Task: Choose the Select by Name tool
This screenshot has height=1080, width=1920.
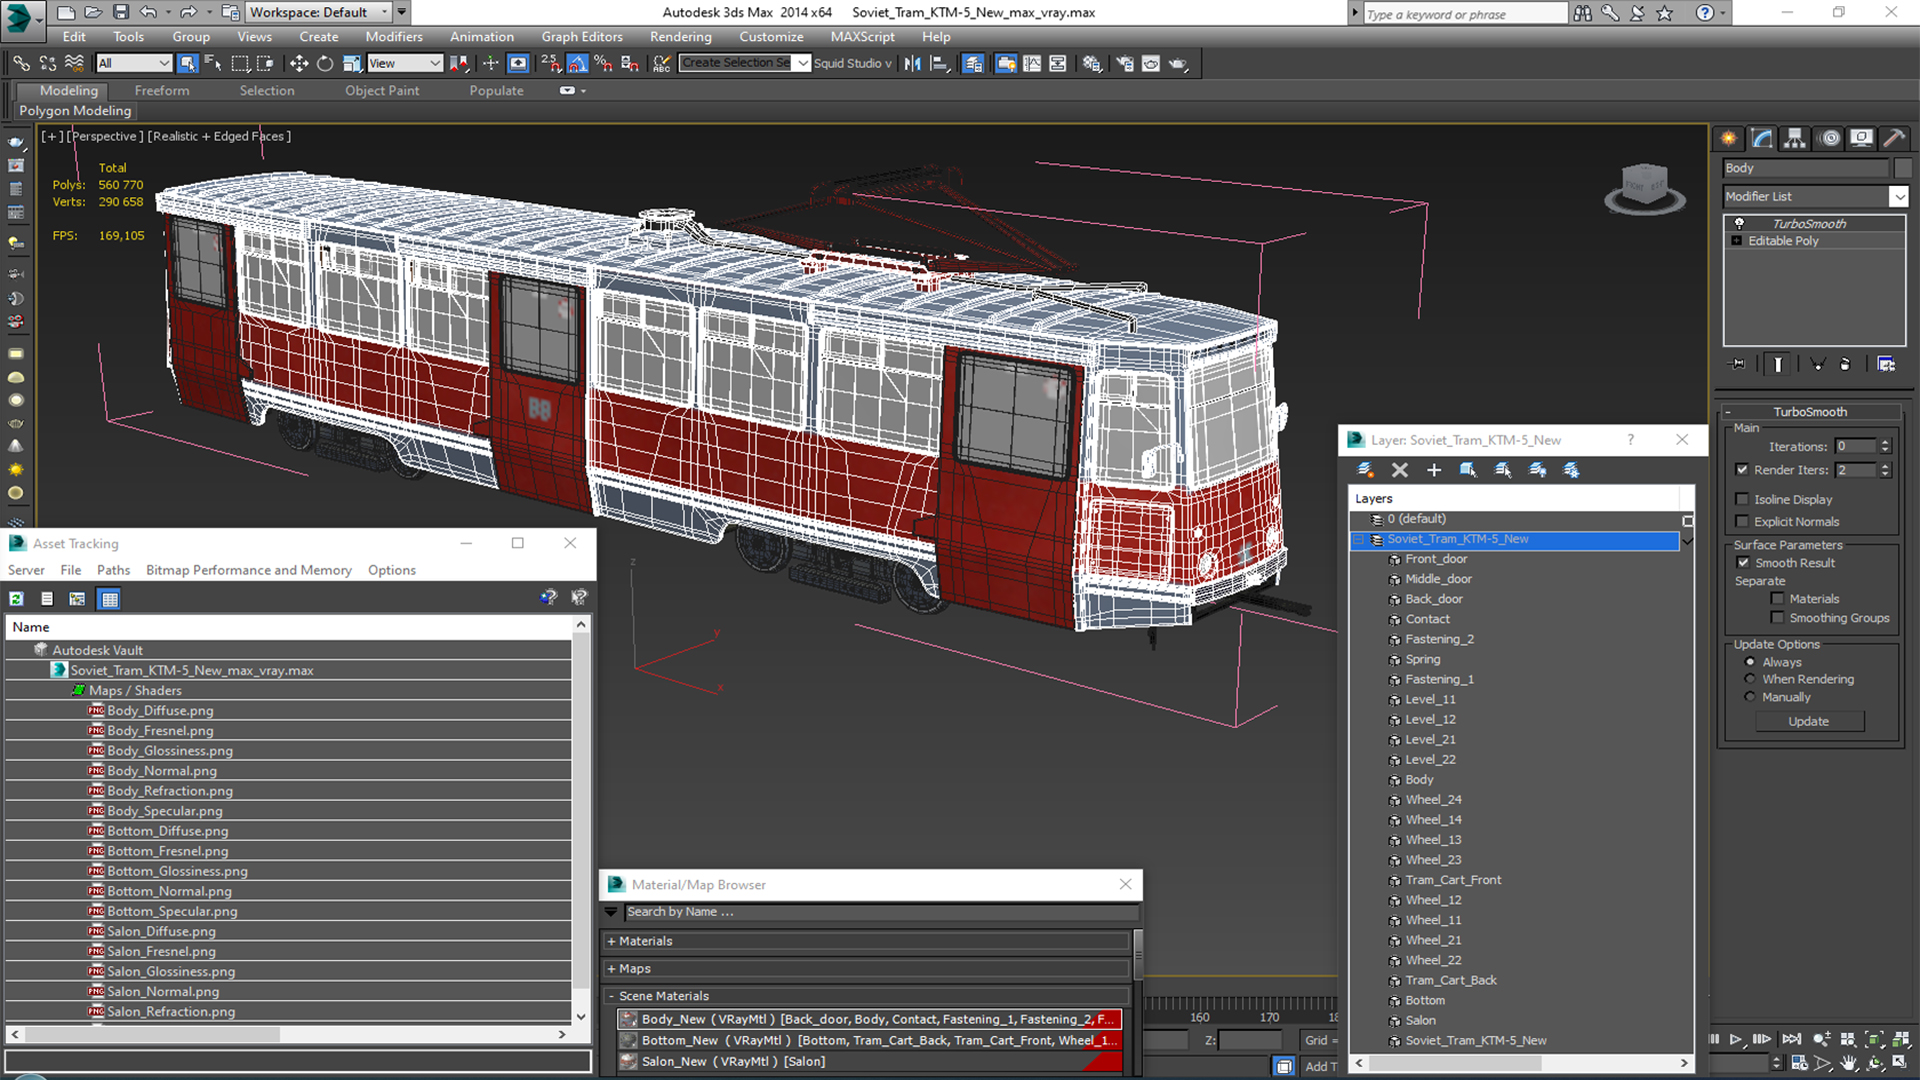Action: (x=213, y=63)
